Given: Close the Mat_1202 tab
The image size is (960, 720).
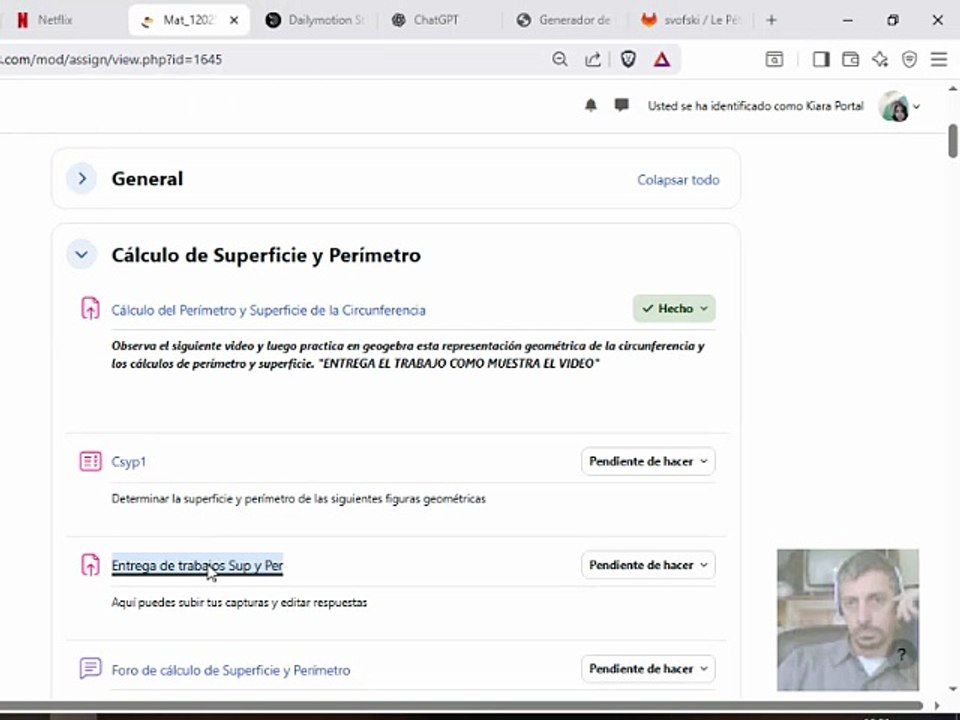Looking at the screenshot, I should point(234,20).
